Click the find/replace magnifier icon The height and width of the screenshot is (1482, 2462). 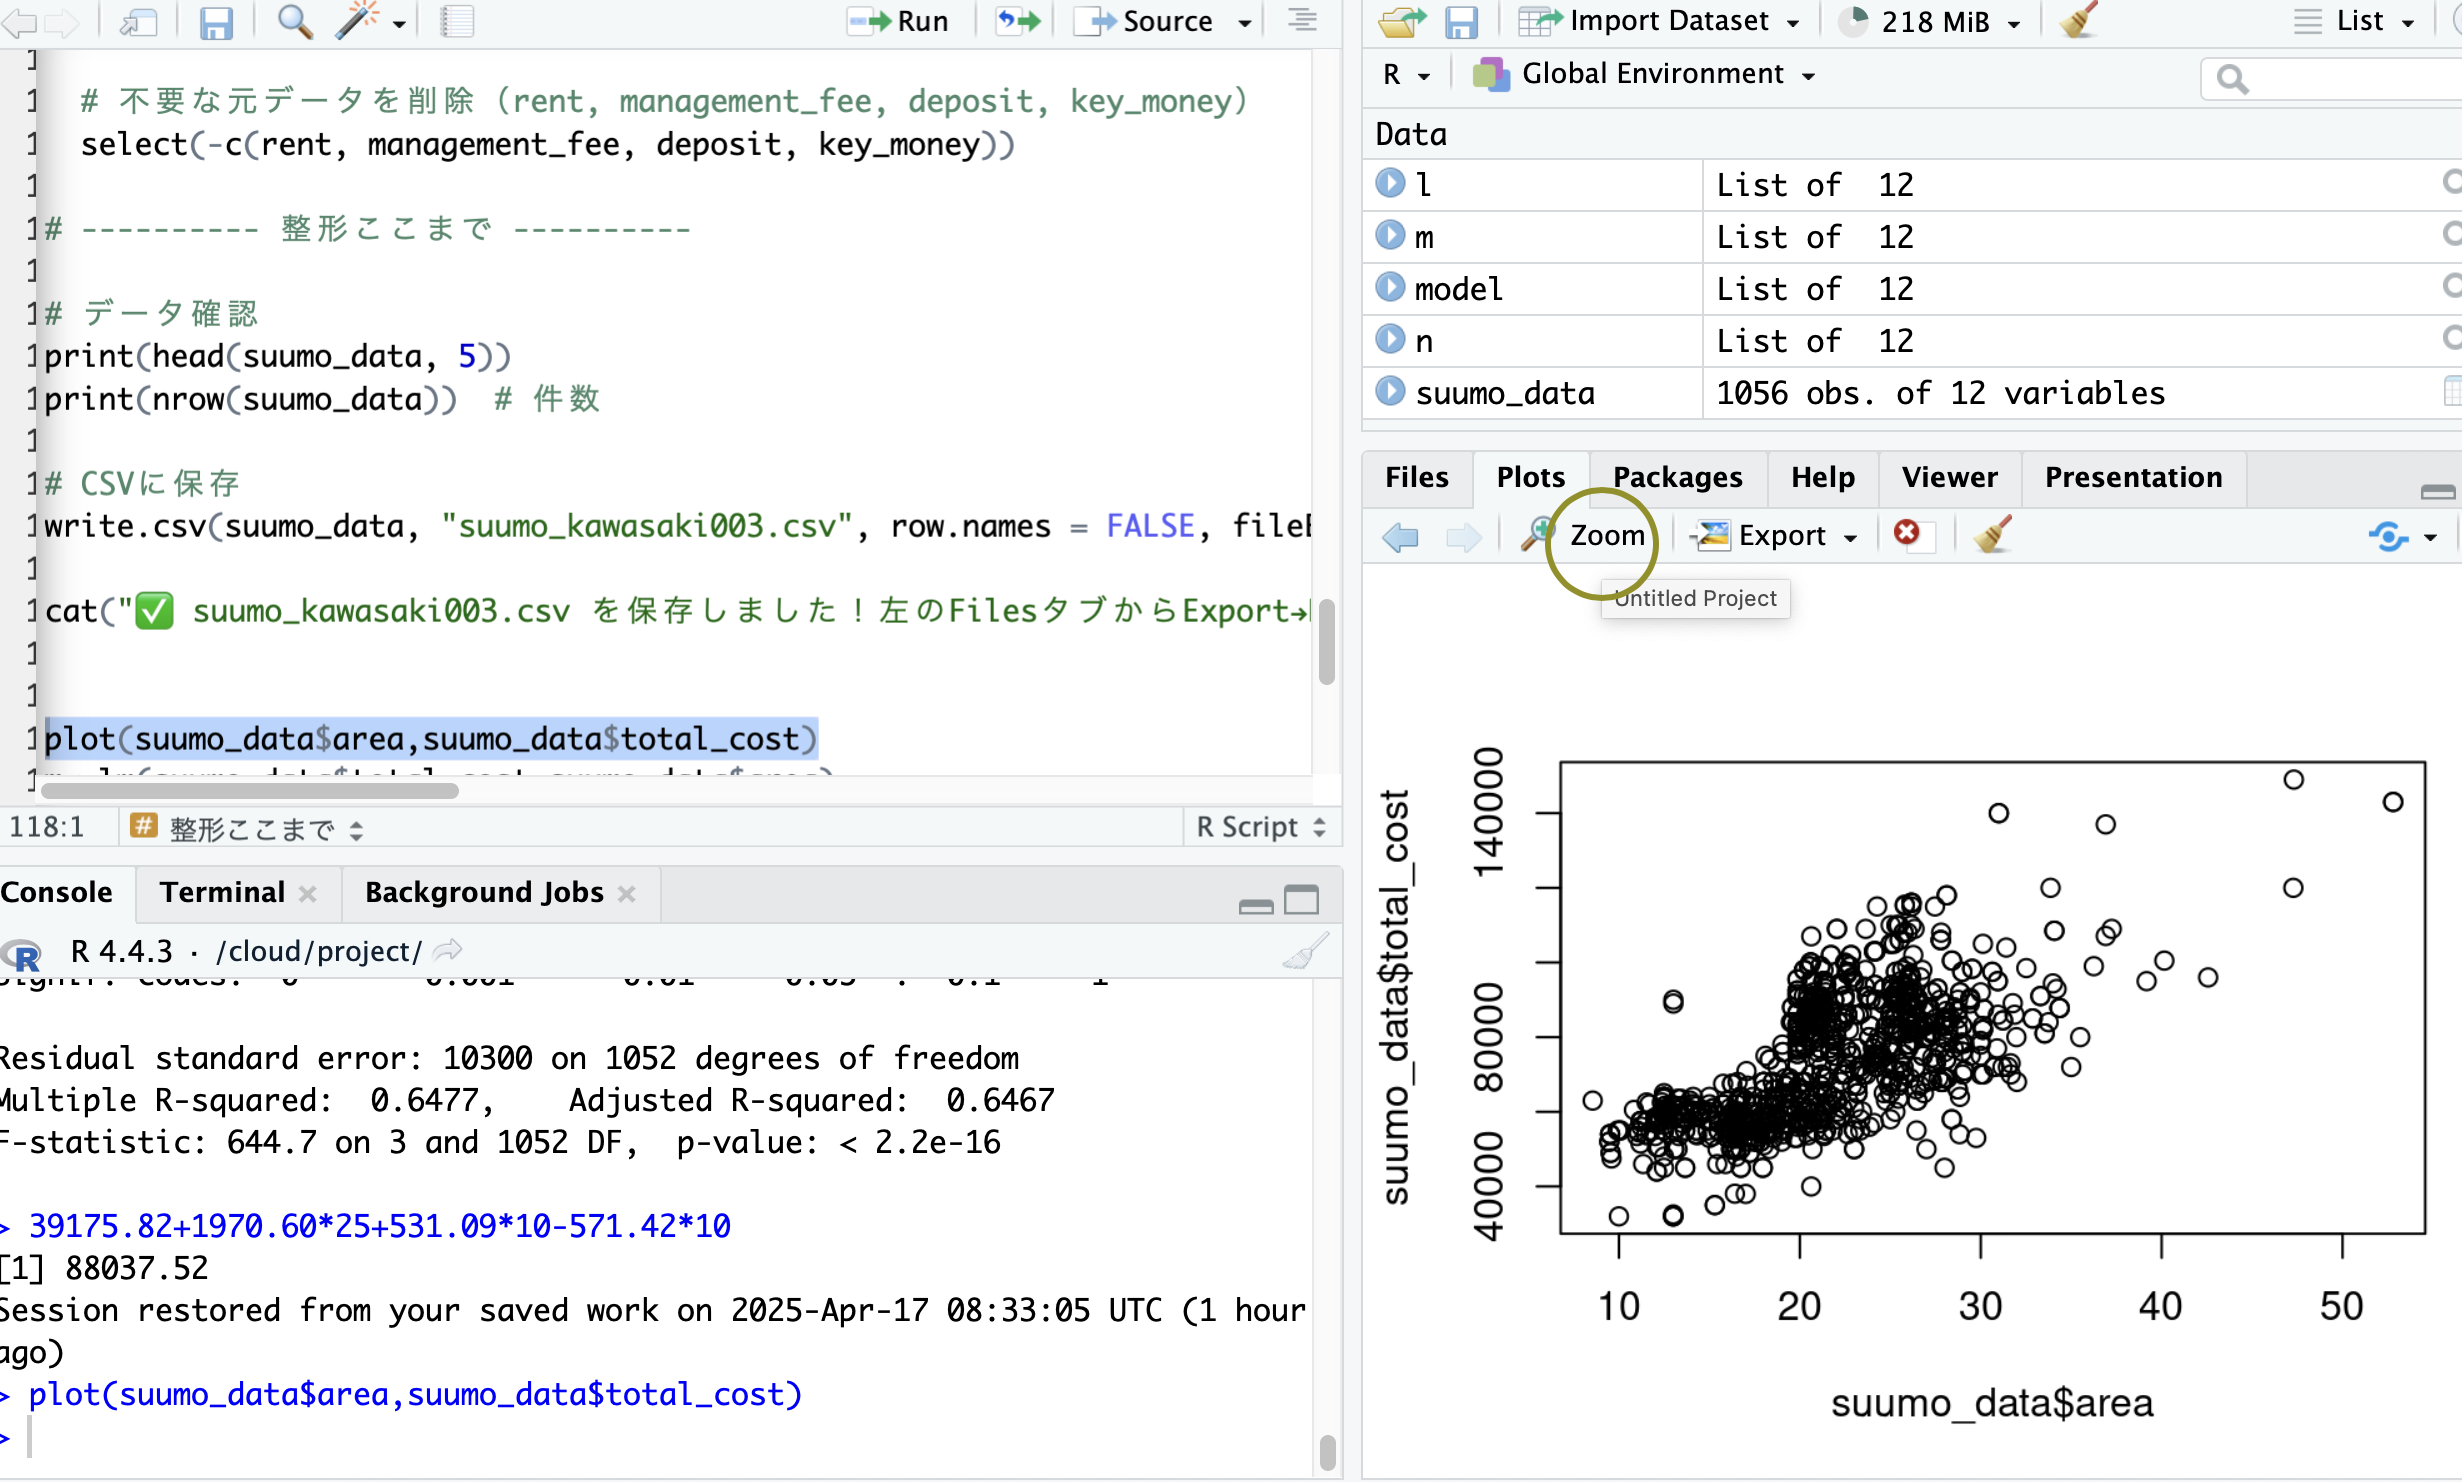[x=293, y=21]
